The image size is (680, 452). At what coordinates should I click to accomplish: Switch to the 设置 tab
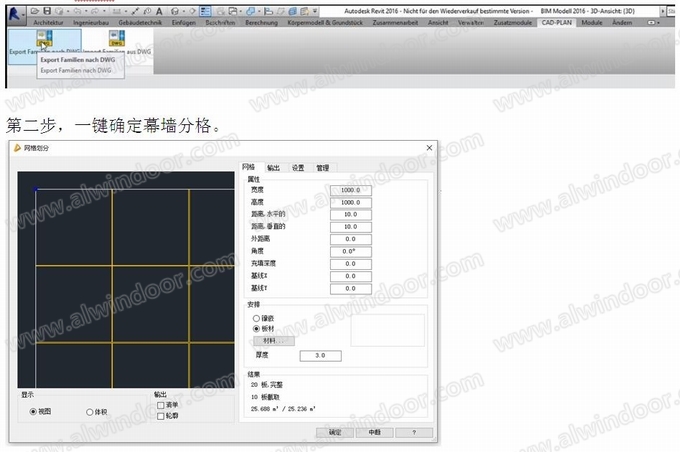(298, 168)
